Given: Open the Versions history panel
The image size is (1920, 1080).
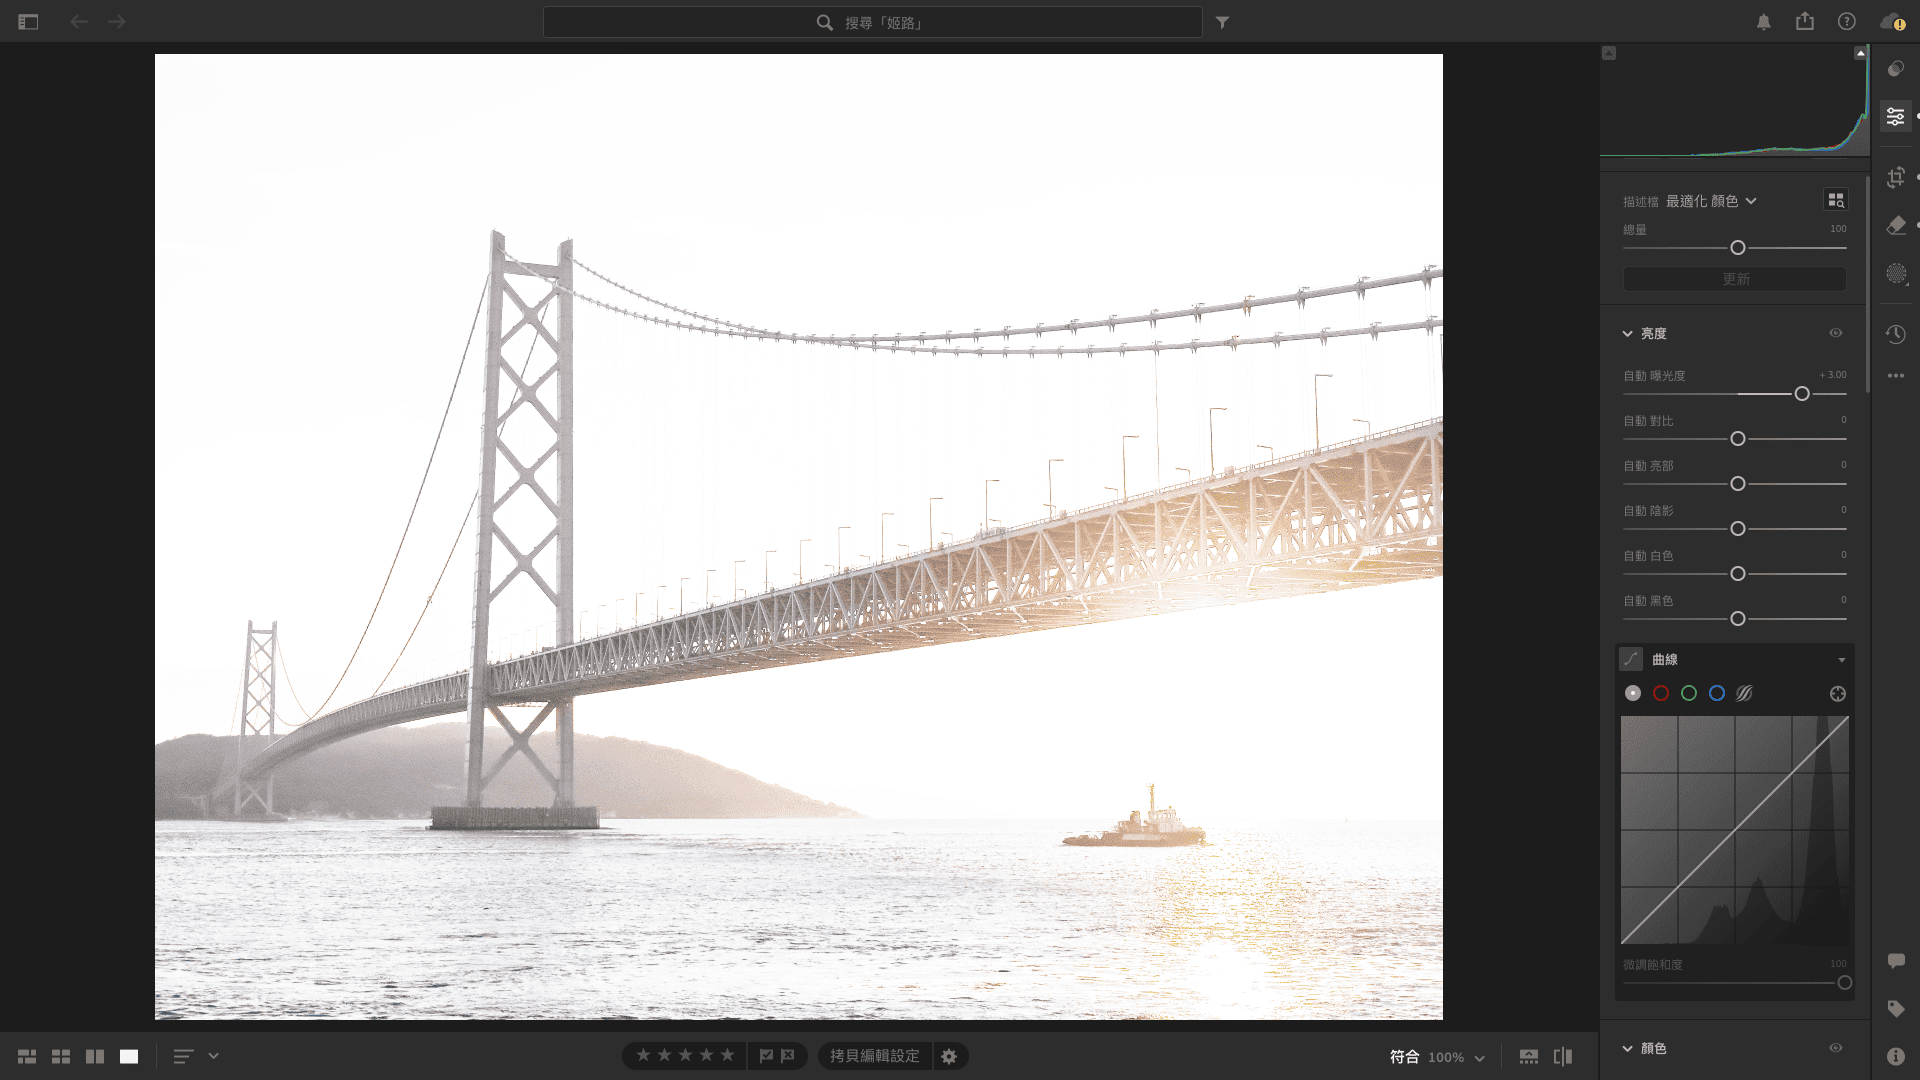Looking at the screenshot, I should (x=1895, y=334).
